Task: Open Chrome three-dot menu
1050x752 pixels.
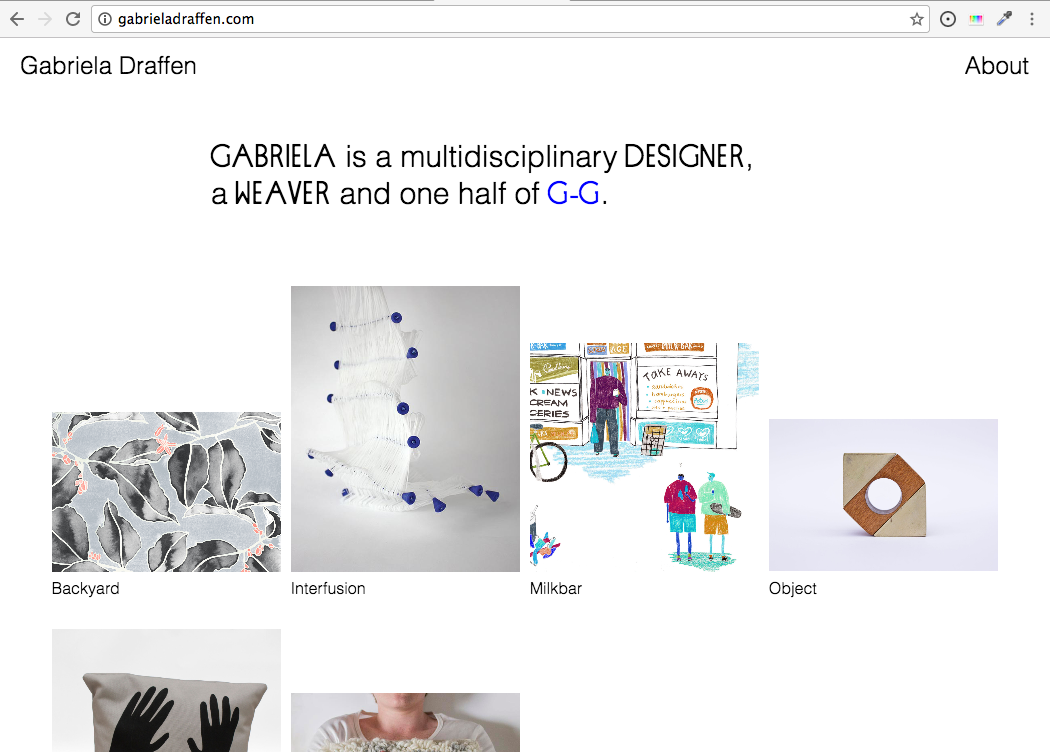Action: click(1032, 19)
